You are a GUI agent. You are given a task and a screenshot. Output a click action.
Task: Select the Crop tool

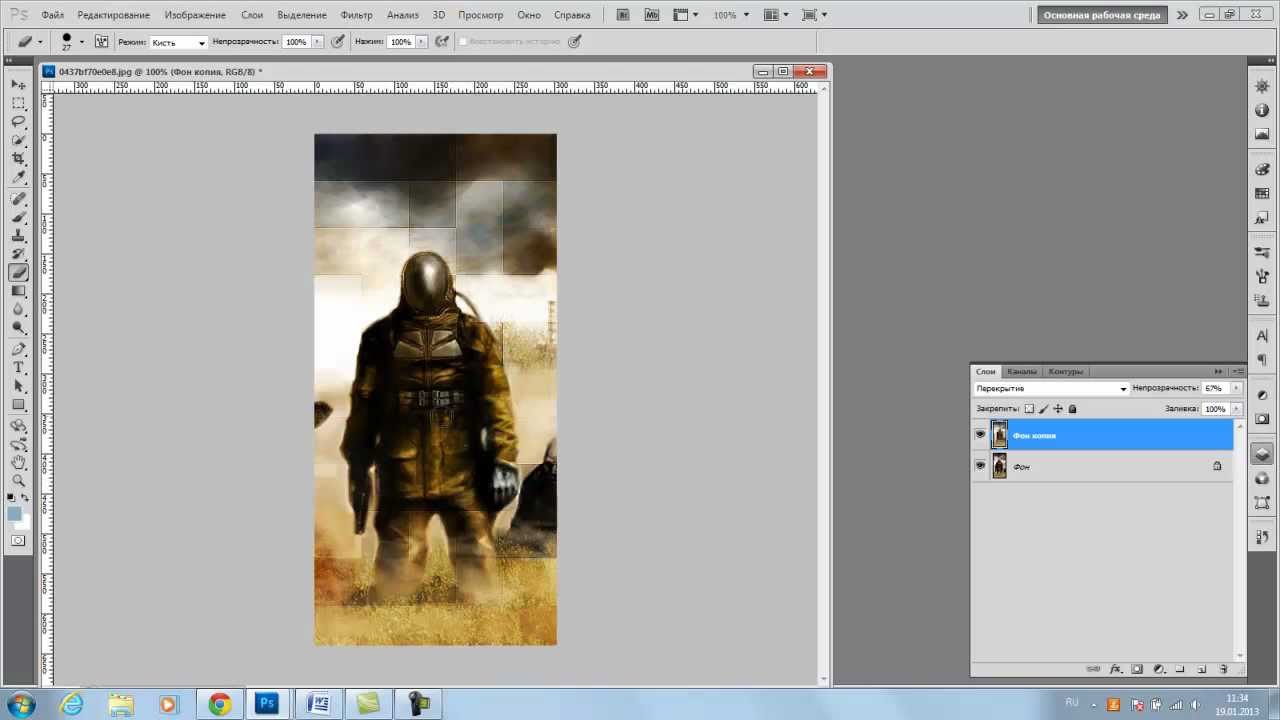tap(18, 159)
